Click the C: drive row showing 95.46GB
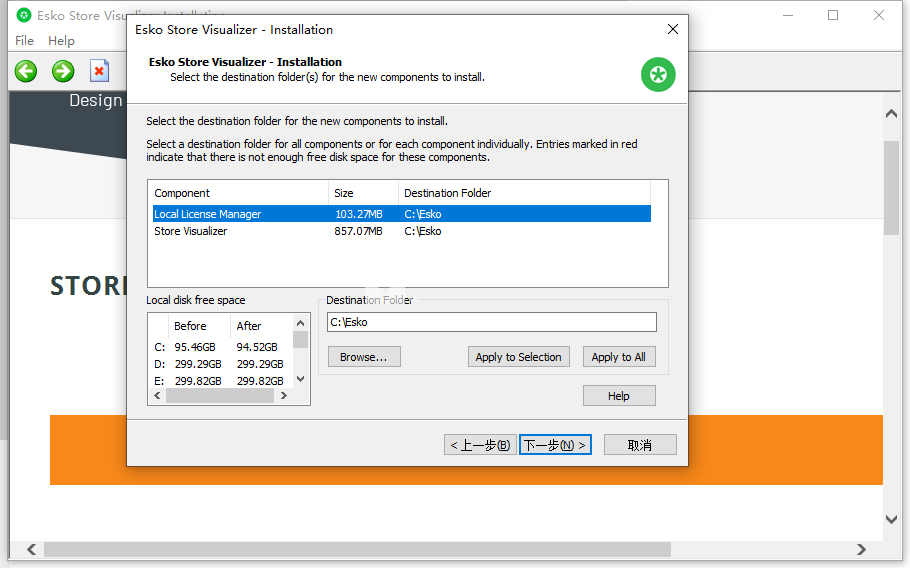The width and height of the screenshot is (910, 568). pyautogui.click(x=221, y=347)
